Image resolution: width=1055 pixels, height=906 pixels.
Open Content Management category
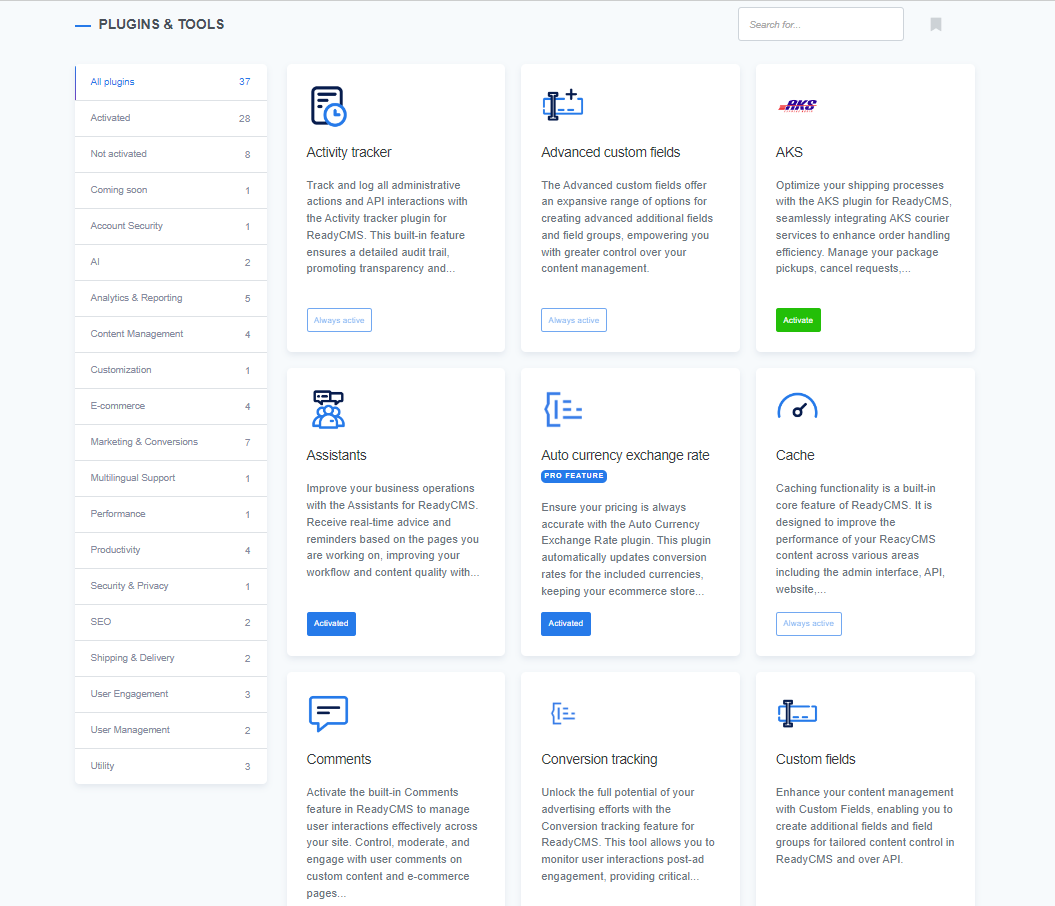pyautogui.click(x=171, y=334)
